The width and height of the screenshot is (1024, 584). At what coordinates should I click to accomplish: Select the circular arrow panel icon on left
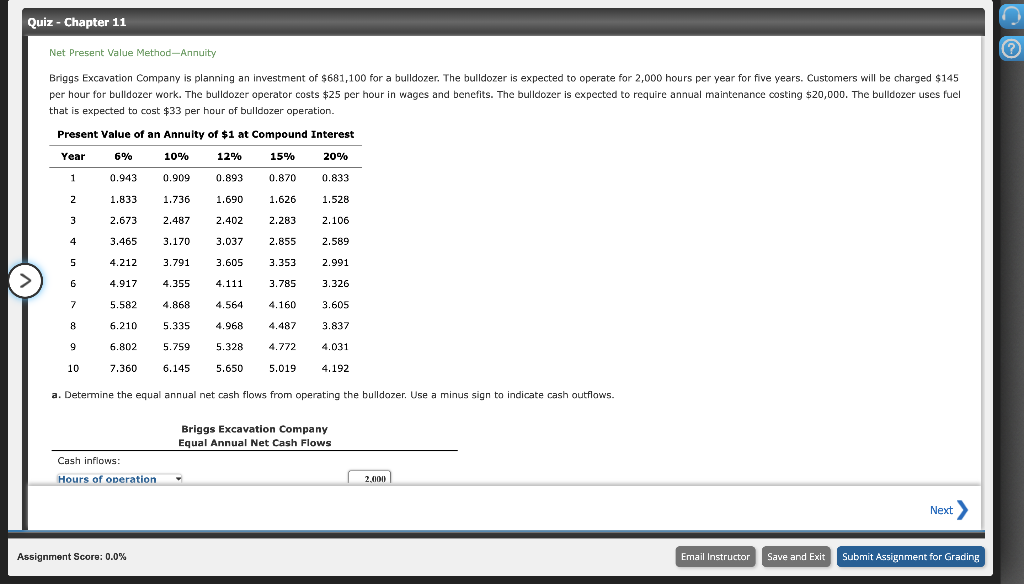click(x=25, y=281)
